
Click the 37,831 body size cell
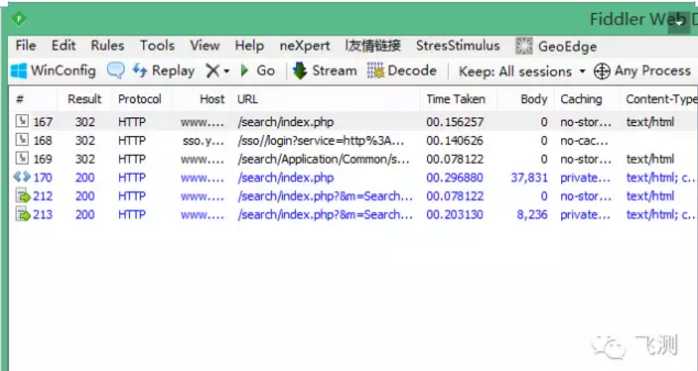529,178
